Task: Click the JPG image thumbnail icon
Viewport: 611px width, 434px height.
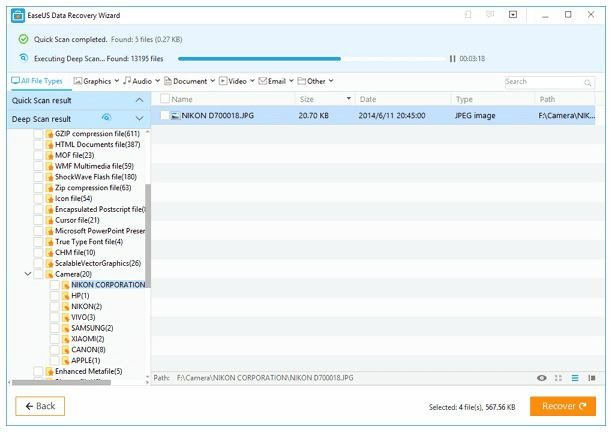Action: pyautogui.click(x=175, y=116)
